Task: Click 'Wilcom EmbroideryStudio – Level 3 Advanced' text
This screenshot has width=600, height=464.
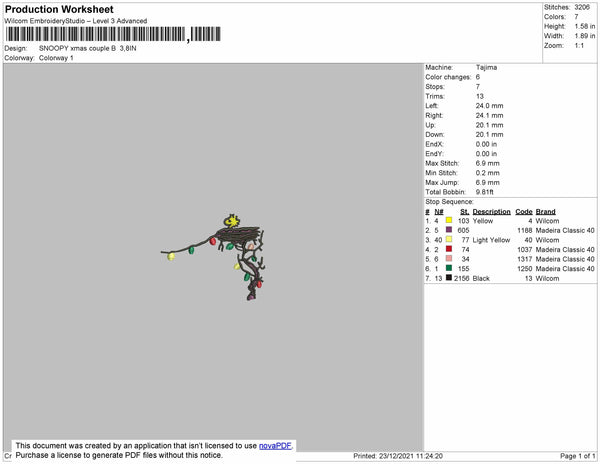Action: (x=76, y=21)
